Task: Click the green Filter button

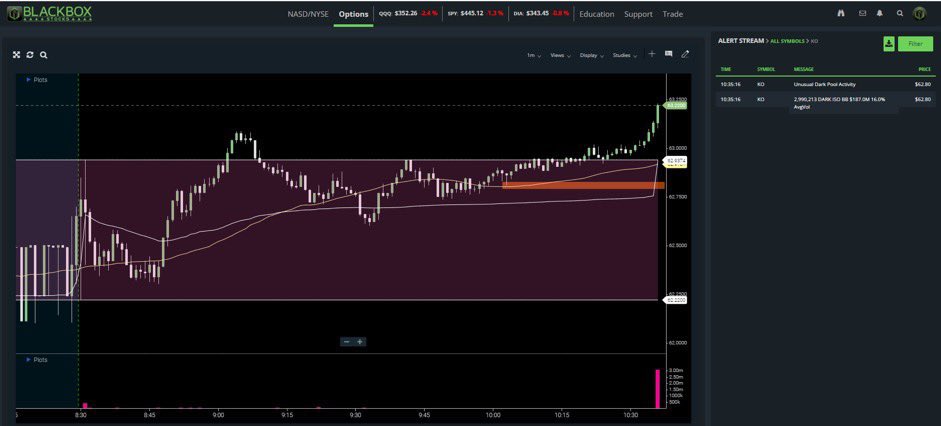Action: [915, 44]
